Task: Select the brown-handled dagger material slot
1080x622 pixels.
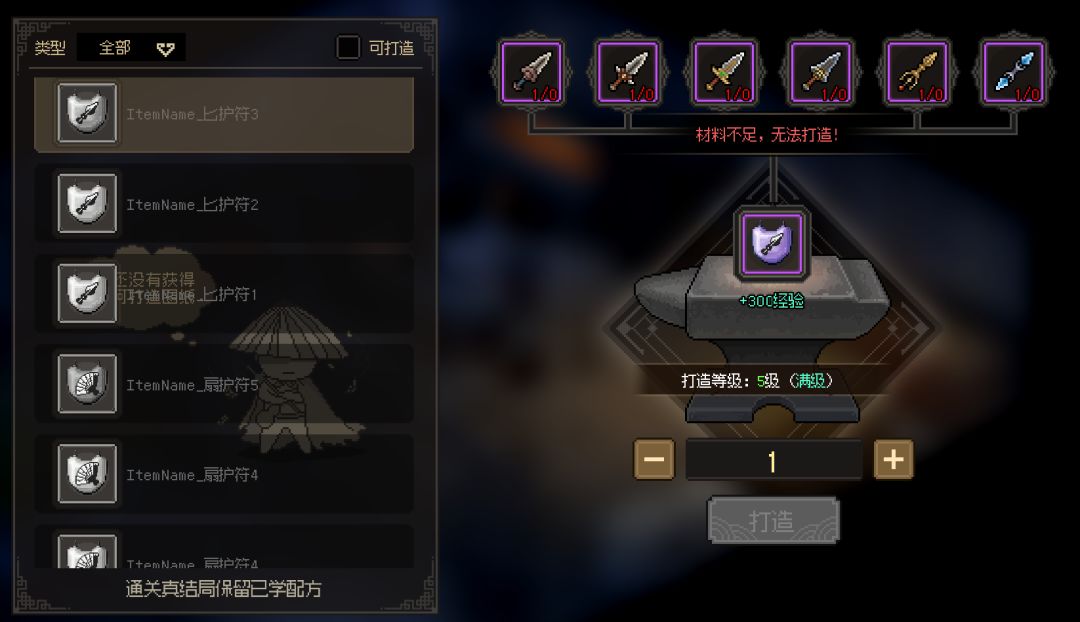Action: click(532, 72)
